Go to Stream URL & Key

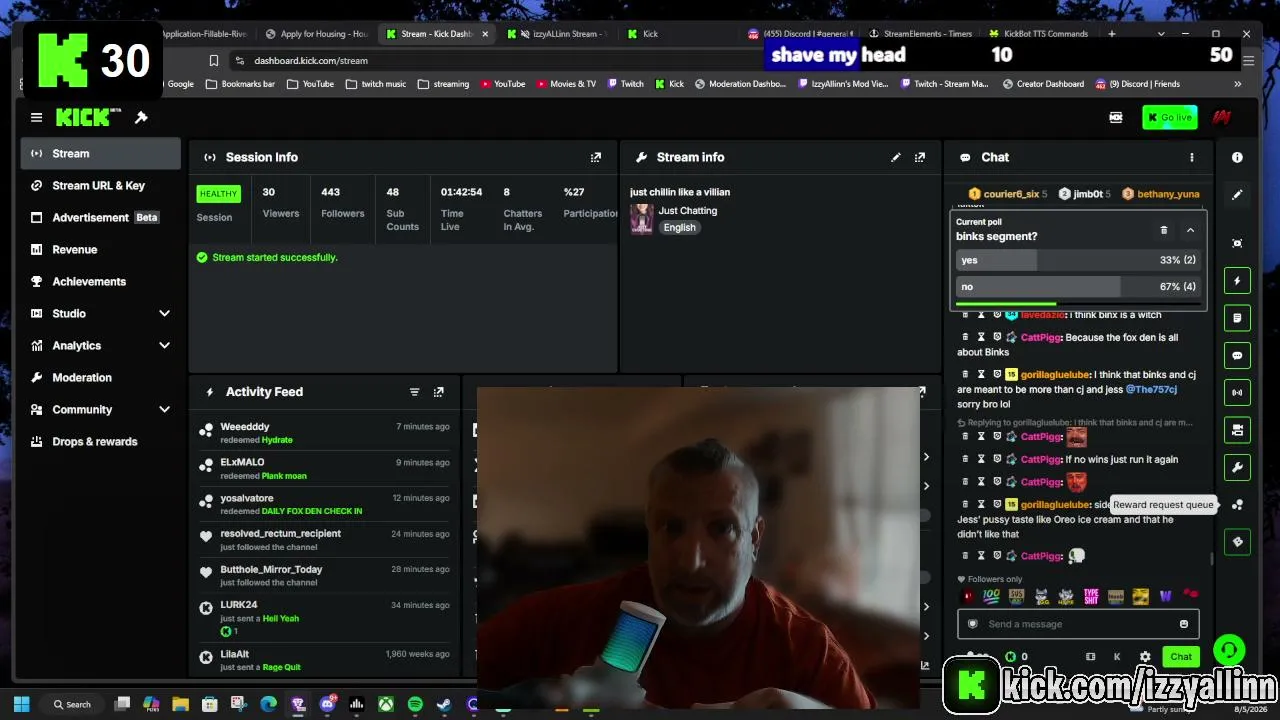point(100,185)
